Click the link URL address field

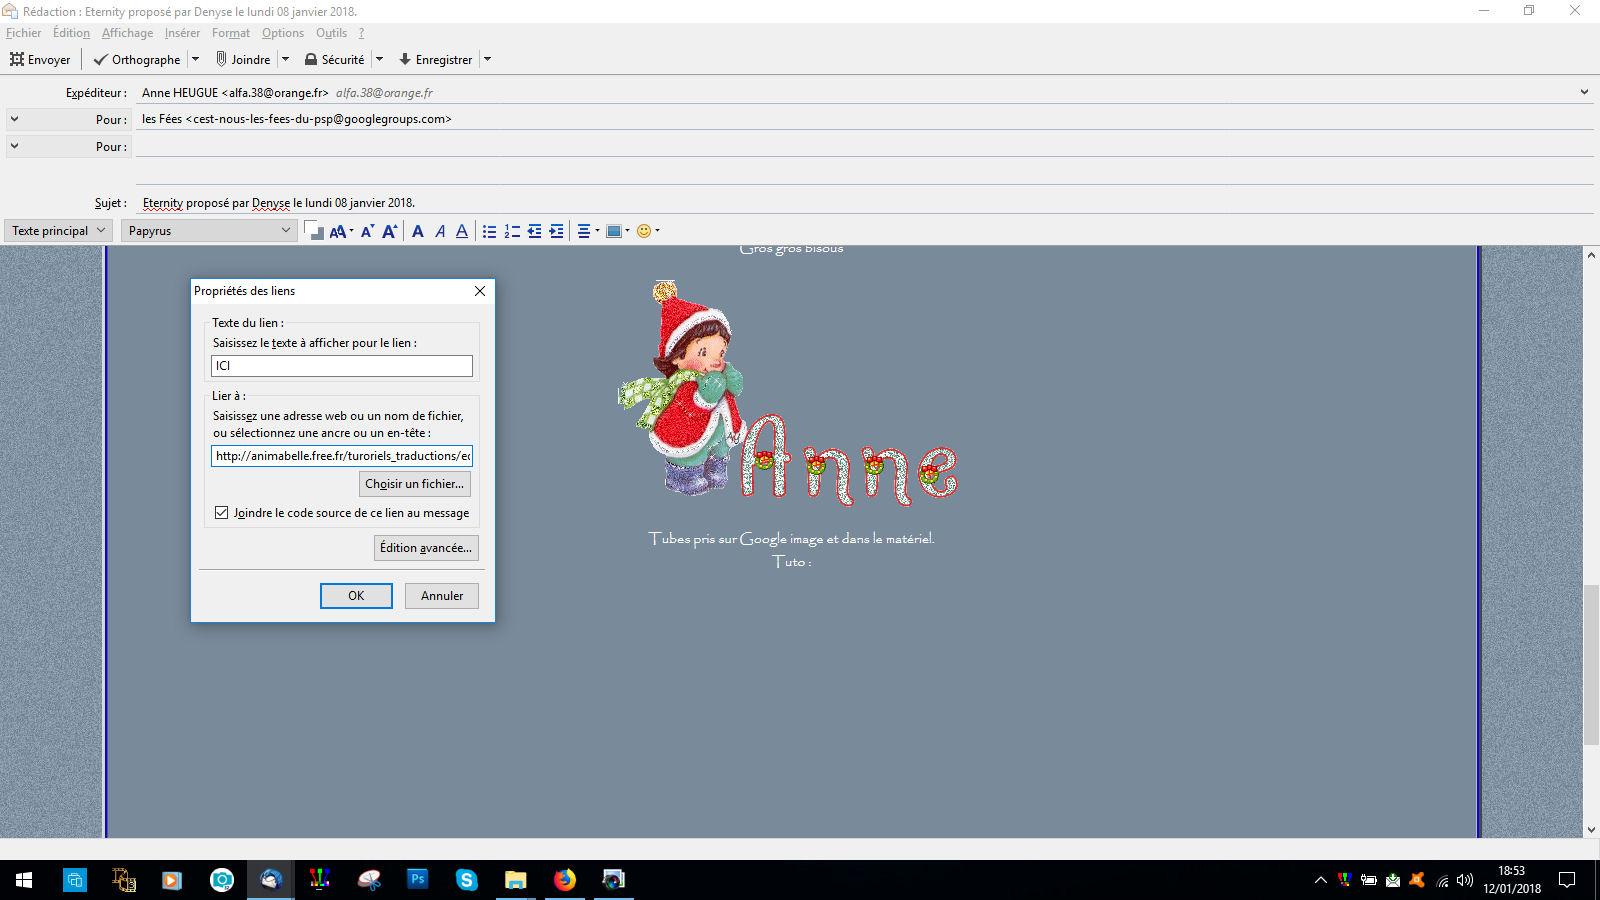[342, 456]
